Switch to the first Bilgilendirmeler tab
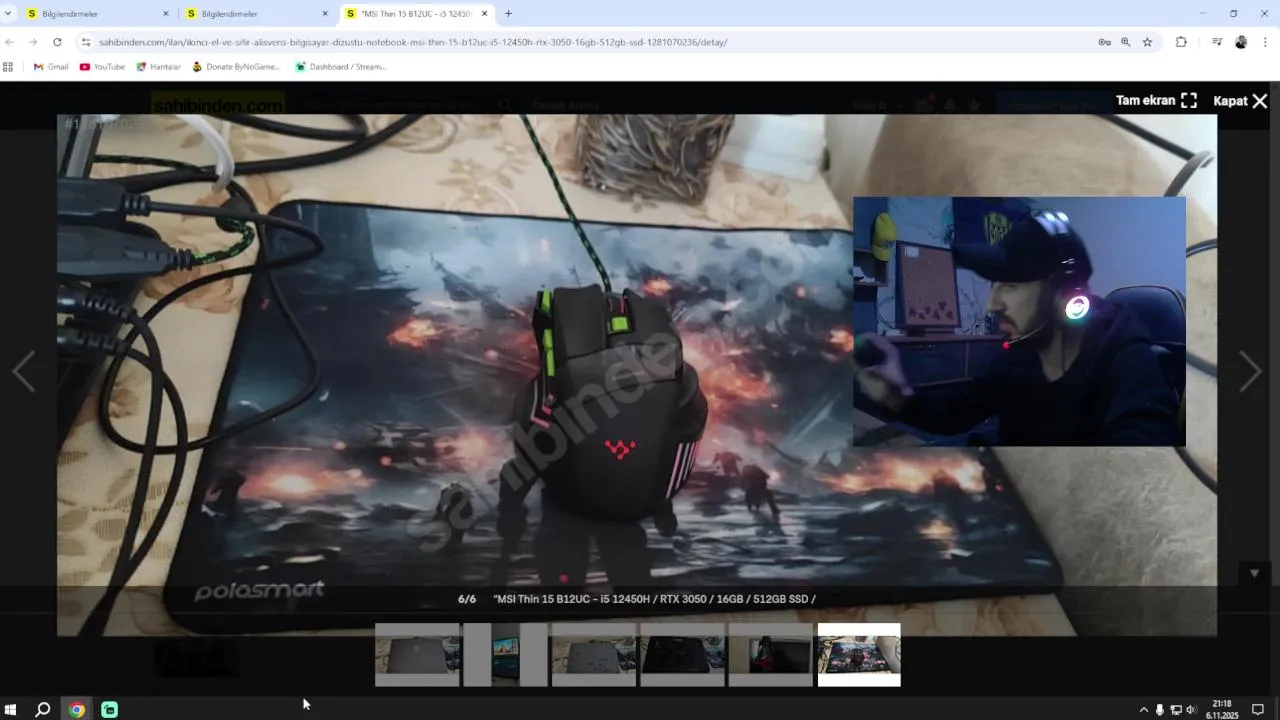The image size is (1280, 720). click(x=97, y=14)
